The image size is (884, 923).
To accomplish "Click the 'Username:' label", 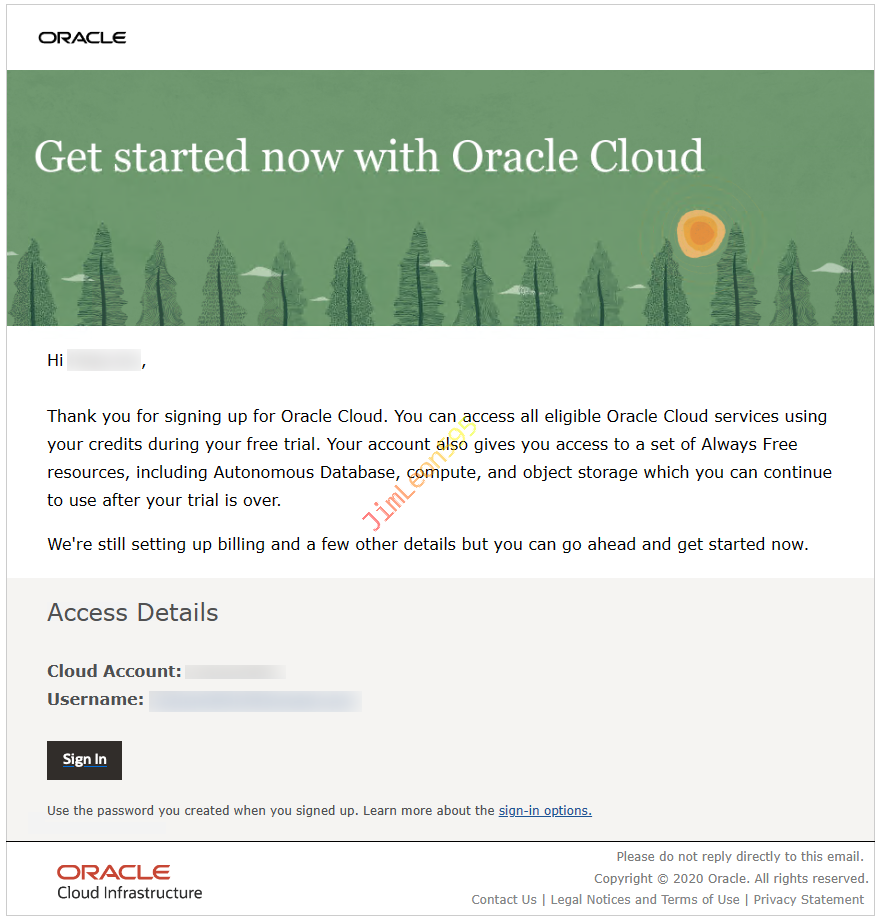I will (x=95, y=700).
